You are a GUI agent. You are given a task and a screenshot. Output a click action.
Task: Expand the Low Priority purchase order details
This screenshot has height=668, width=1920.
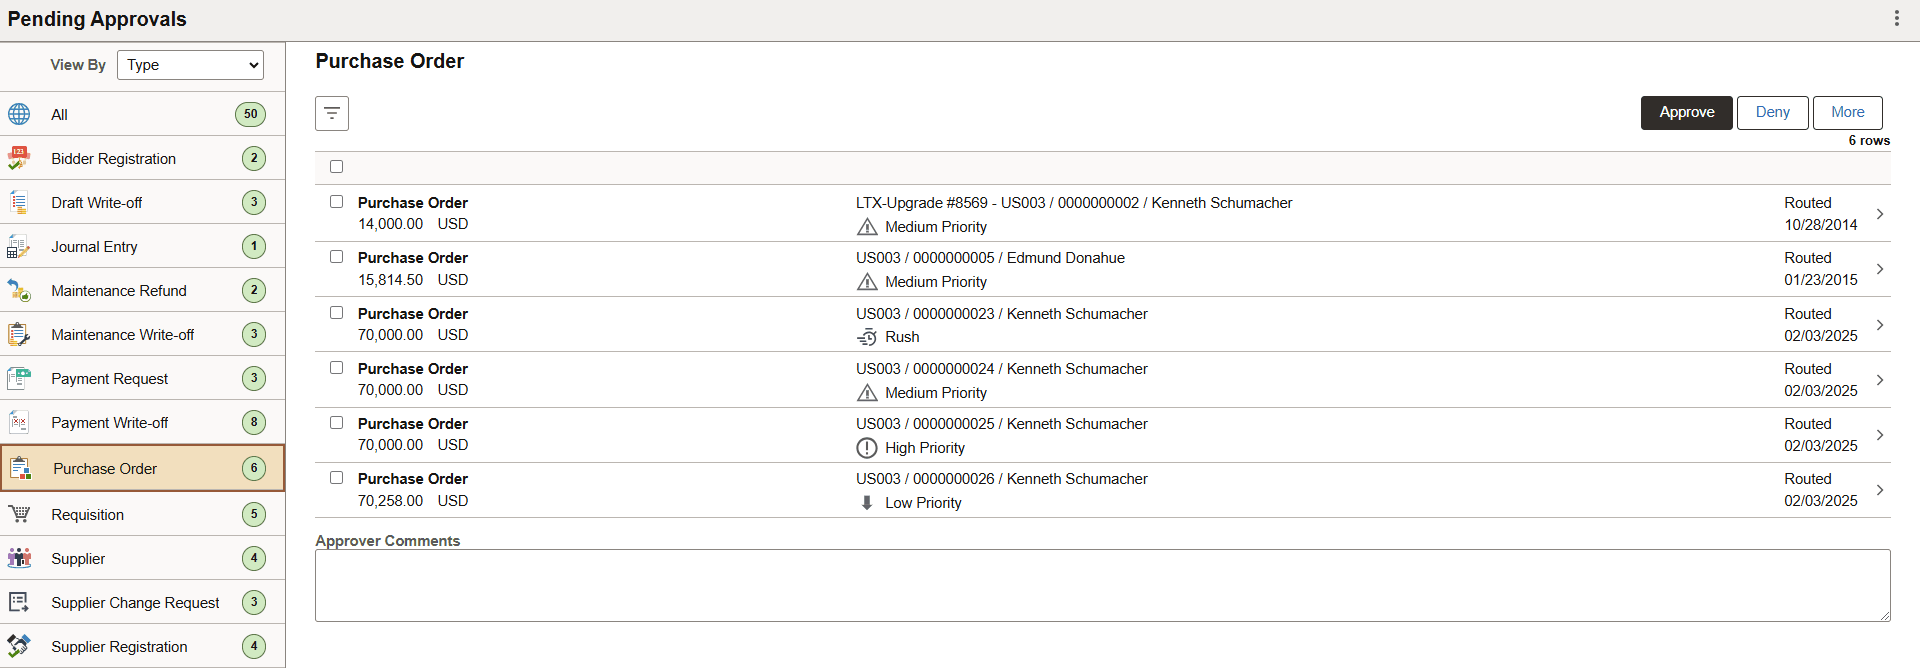(x=1881, y=490)
